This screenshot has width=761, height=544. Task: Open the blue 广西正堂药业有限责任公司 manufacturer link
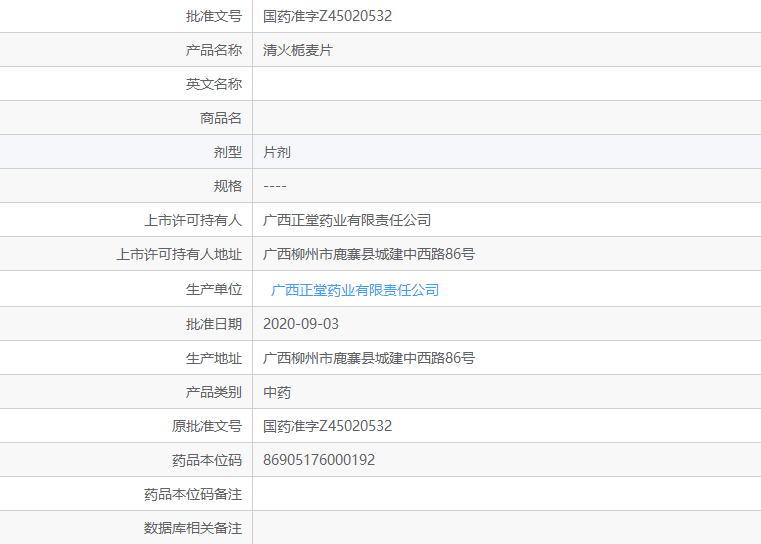[355, 290]
